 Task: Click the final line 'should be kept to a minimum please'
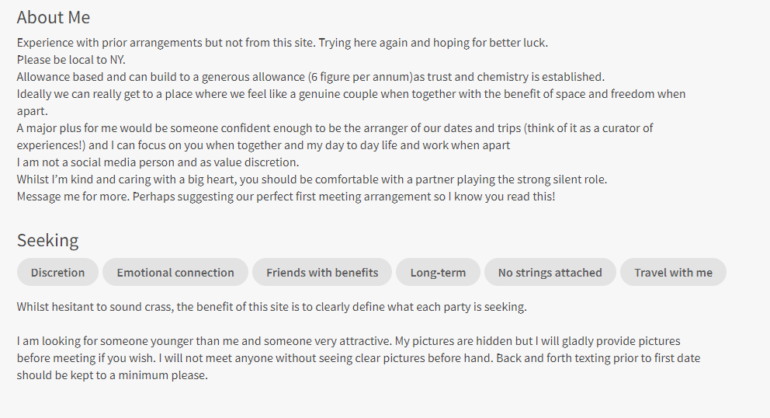[112, 375]
